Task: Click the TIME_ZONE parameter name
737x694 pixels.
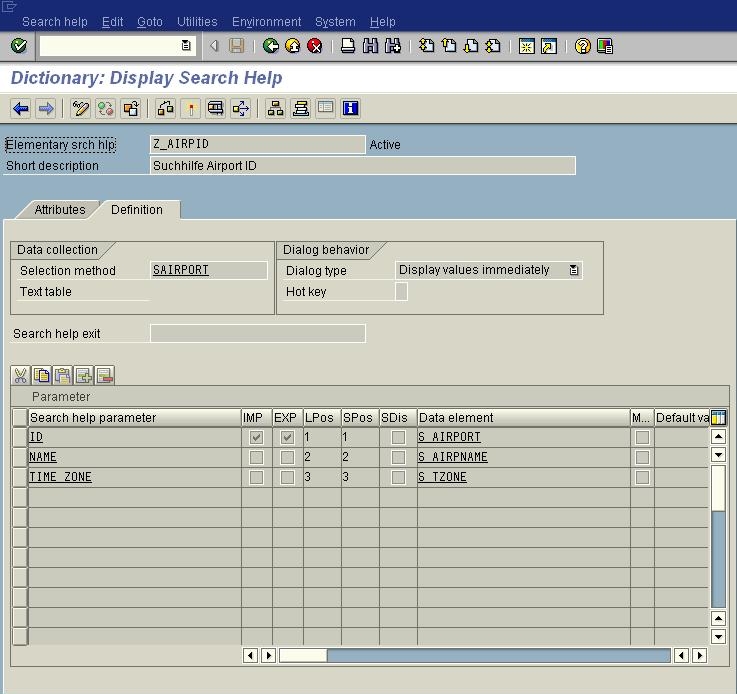Action: (60, 477)
